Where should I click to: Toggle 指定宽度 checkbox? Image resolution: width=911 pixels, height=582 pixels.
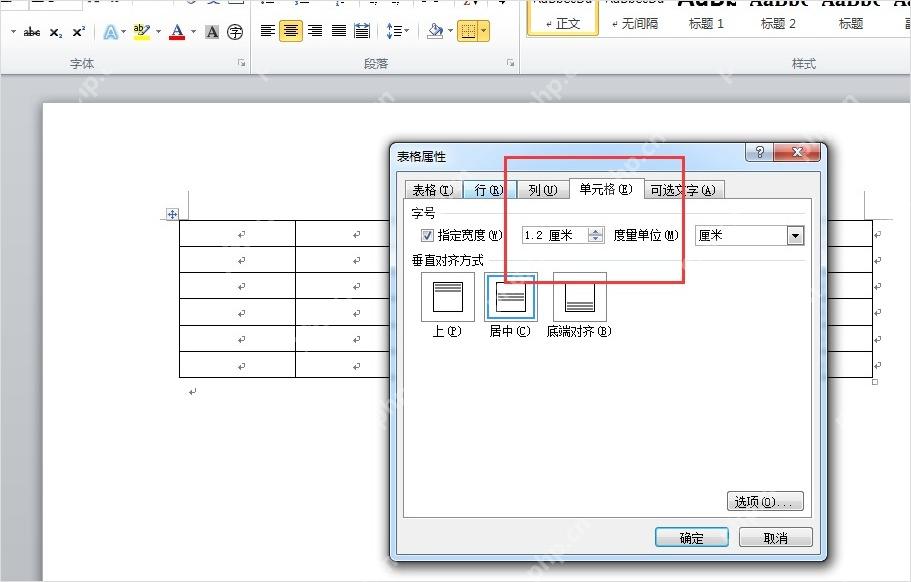point(427,235)
